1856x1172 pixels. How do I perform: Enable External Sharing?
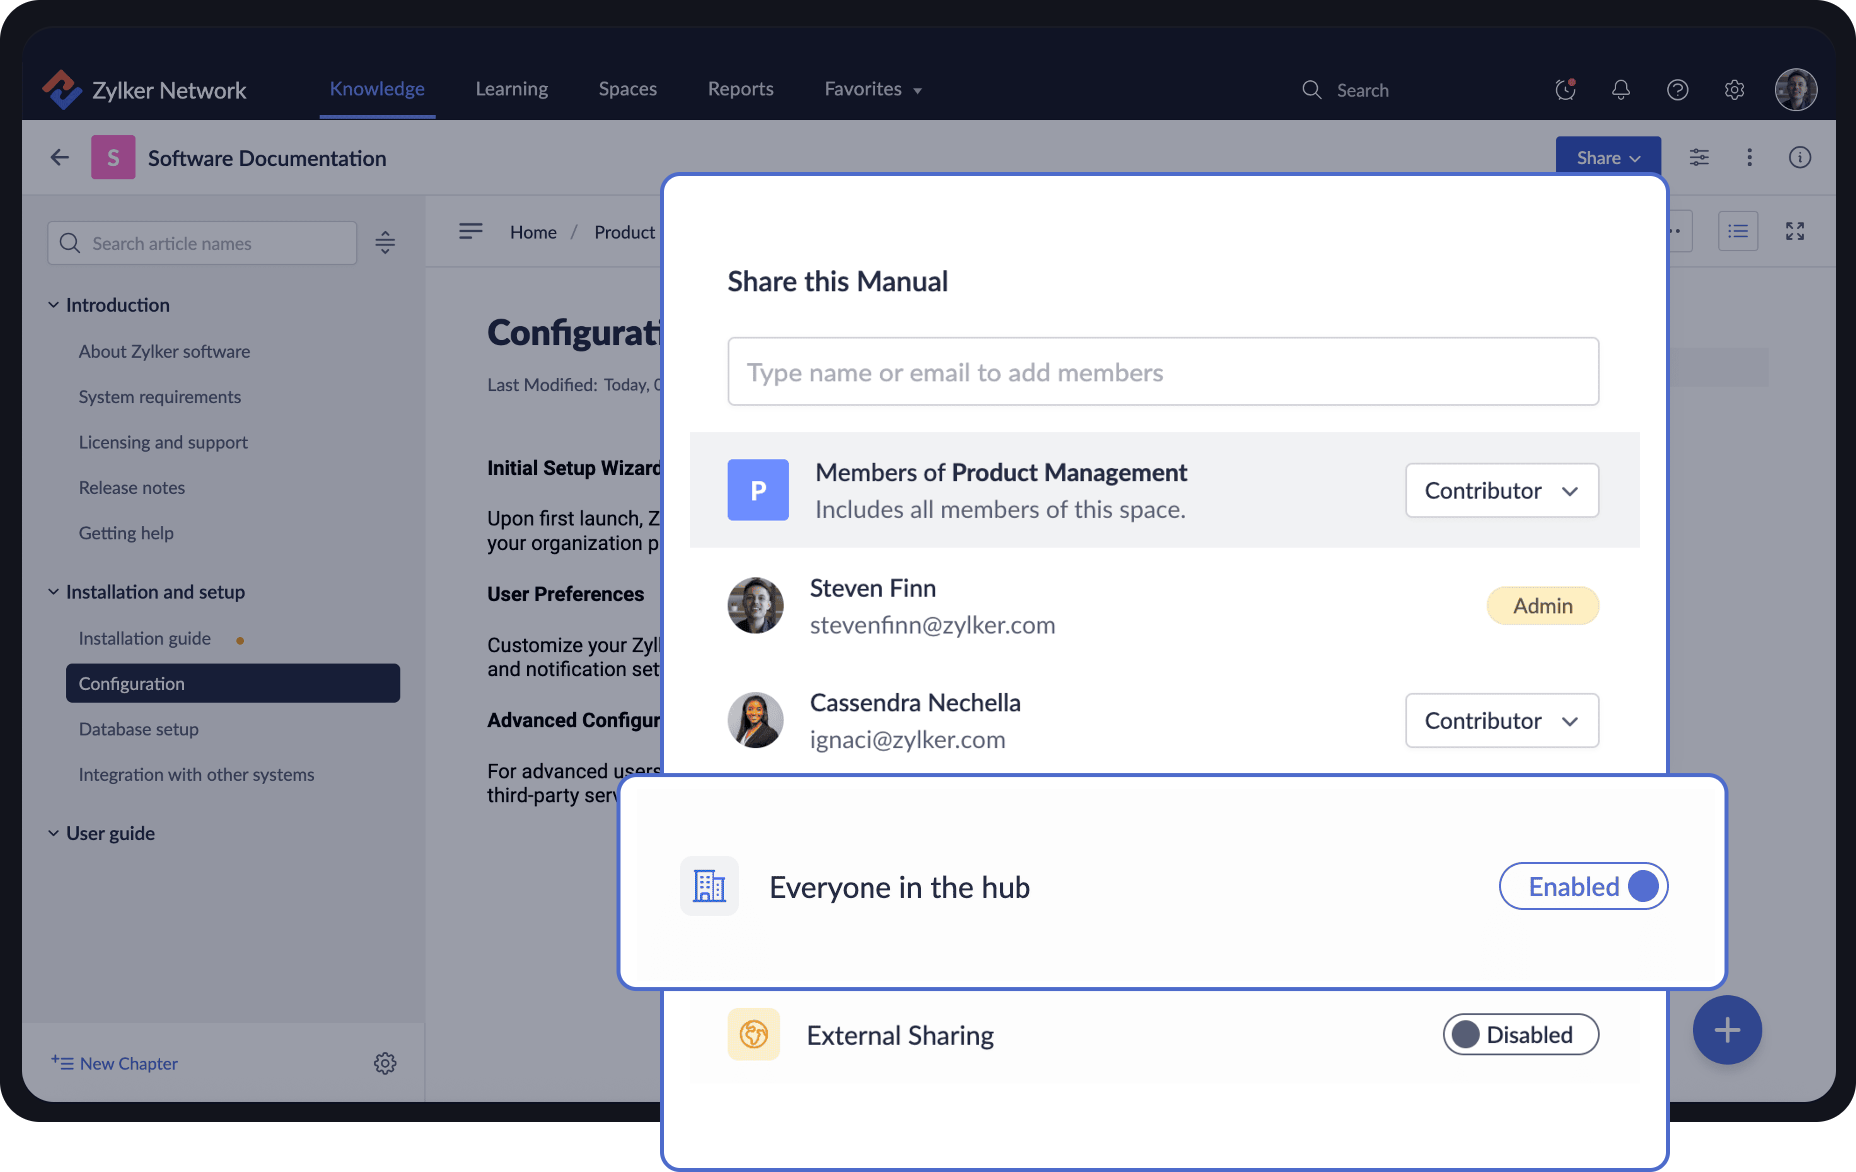tap(1520, 1034)
